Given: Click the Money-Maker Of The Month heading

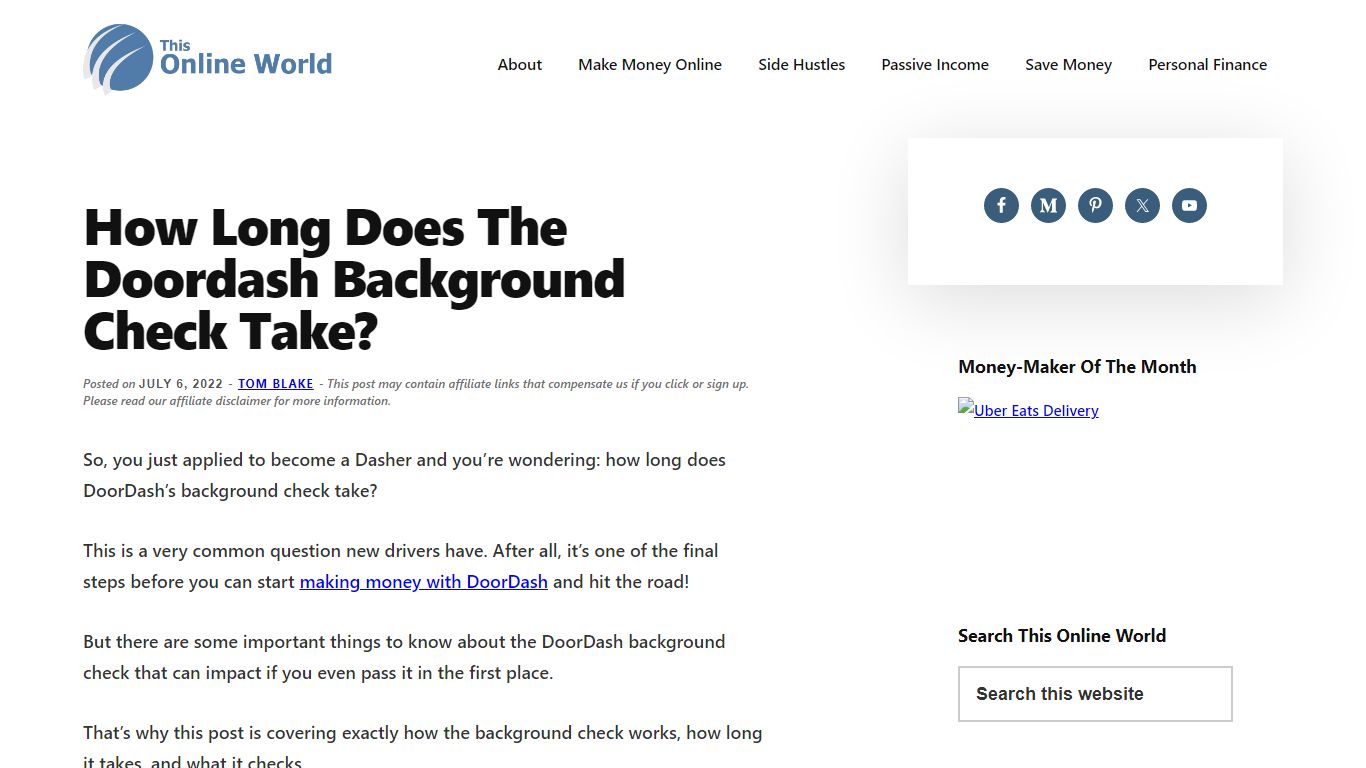Looking at the screenshot, I should (x=1077, y=367).
